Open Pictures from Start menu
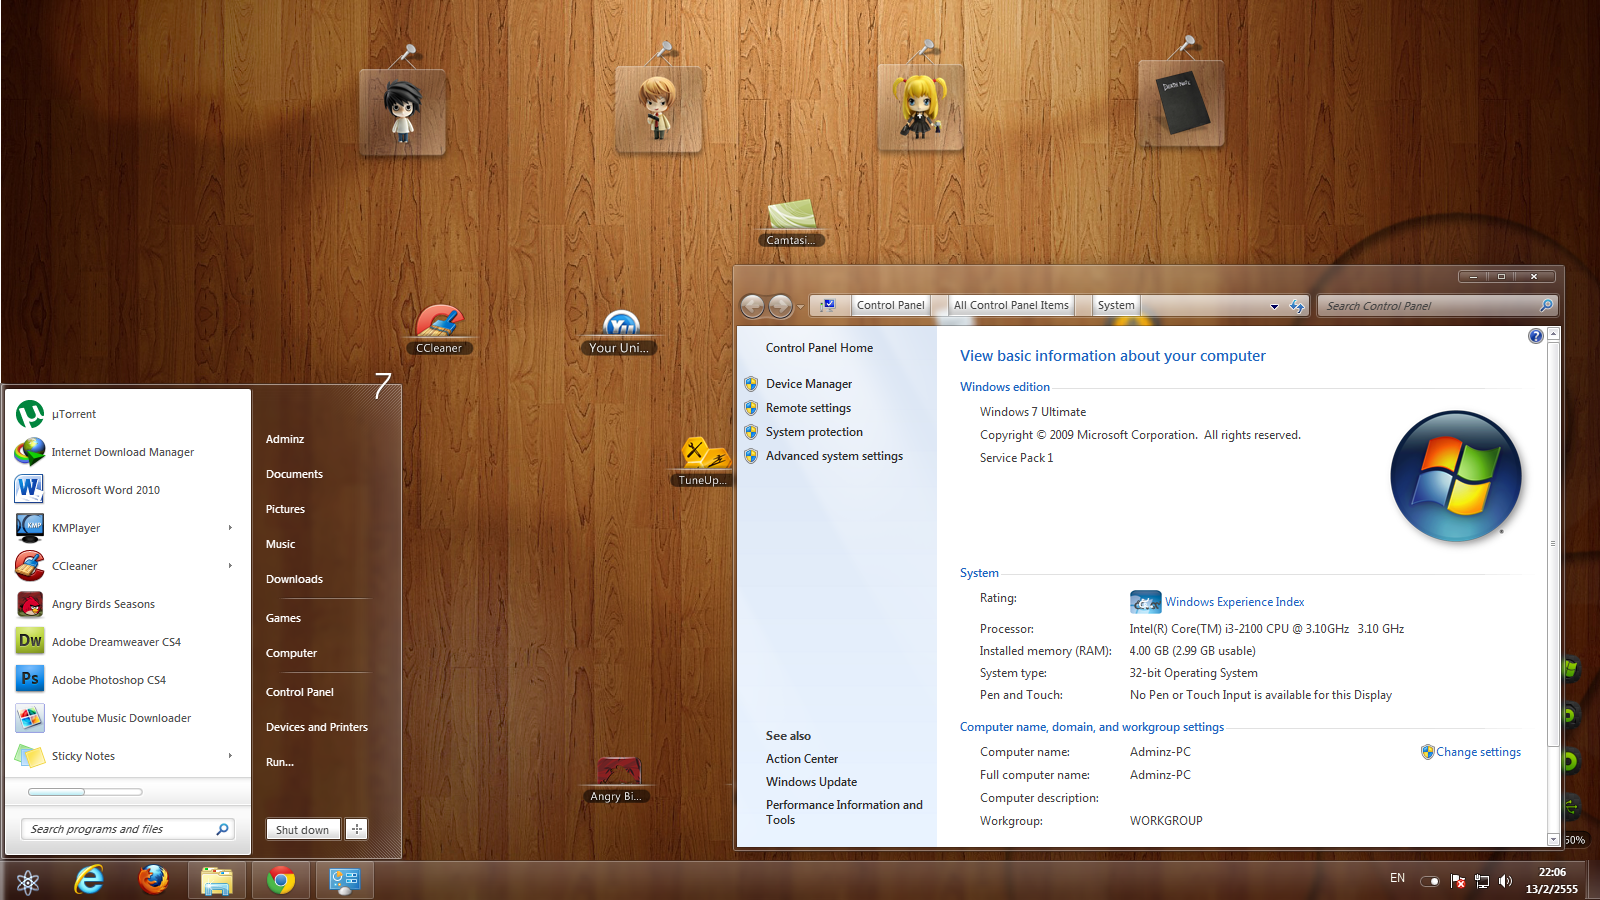 (285, 509)
